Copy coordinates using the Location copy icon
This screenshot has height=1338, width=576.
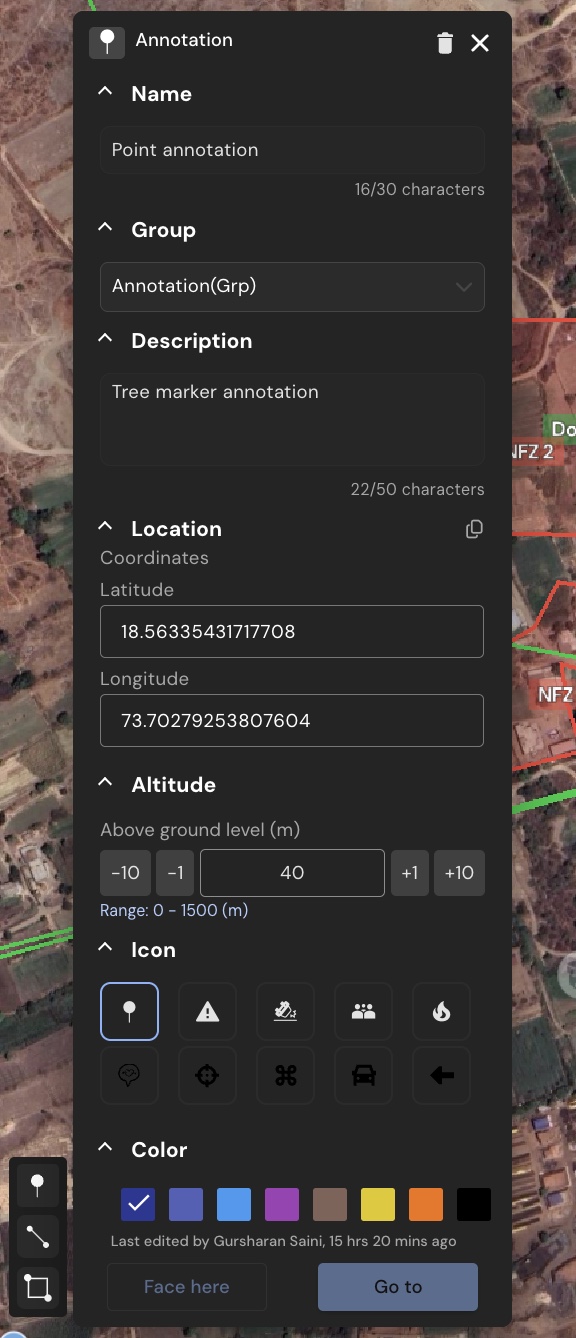[474, 529]
